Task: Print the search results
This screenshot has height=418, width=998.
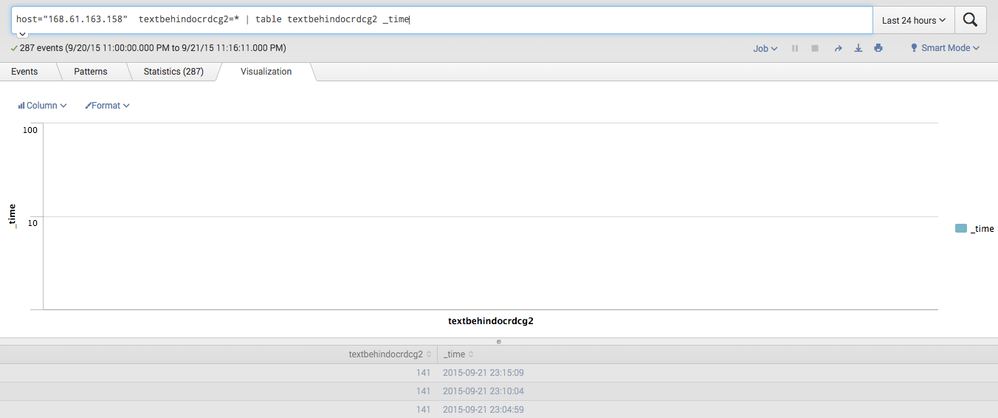Action: [x=878, y=48]
